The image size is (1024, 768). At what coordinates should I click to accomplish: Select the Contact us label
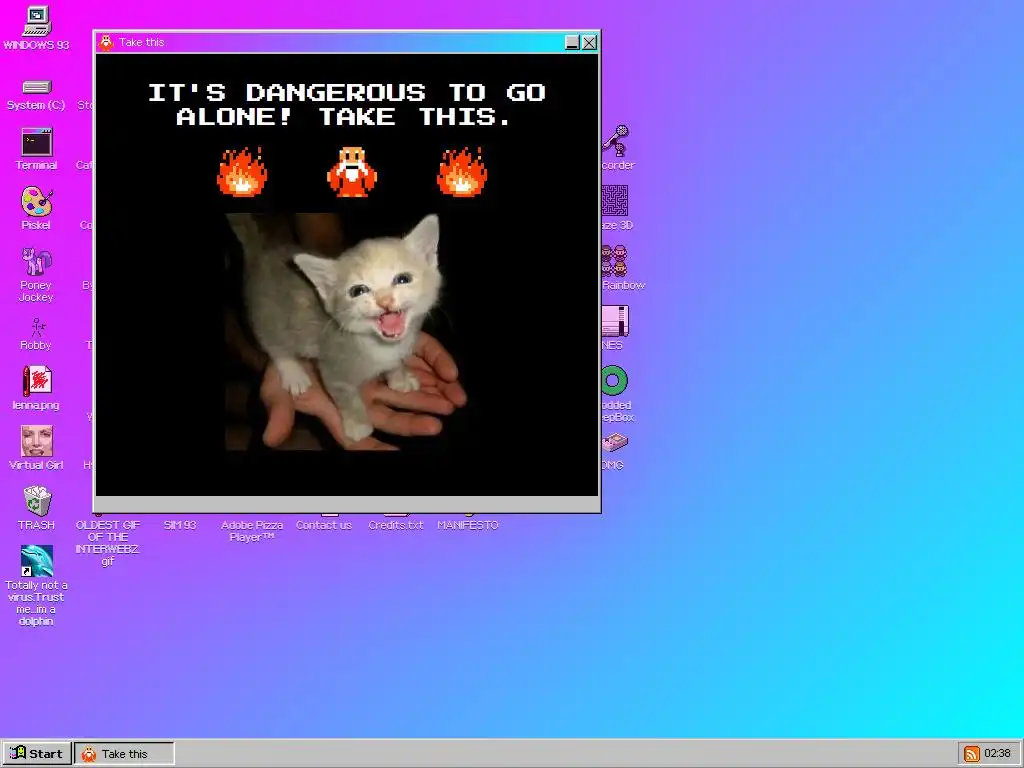point(324,525)
